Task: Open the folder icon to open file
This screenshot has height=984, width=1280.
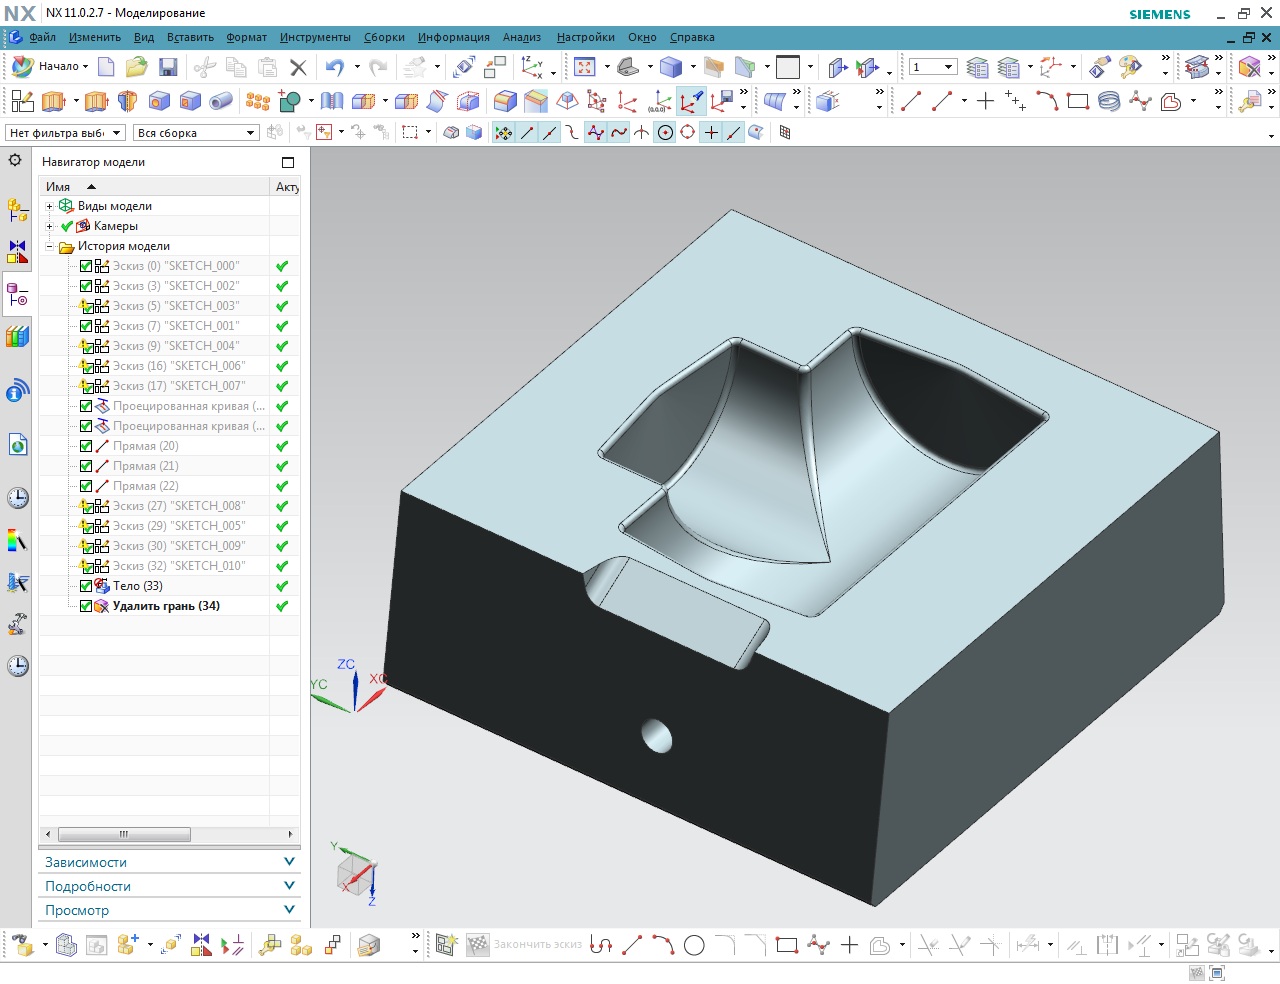Action: tap(136, 67)
